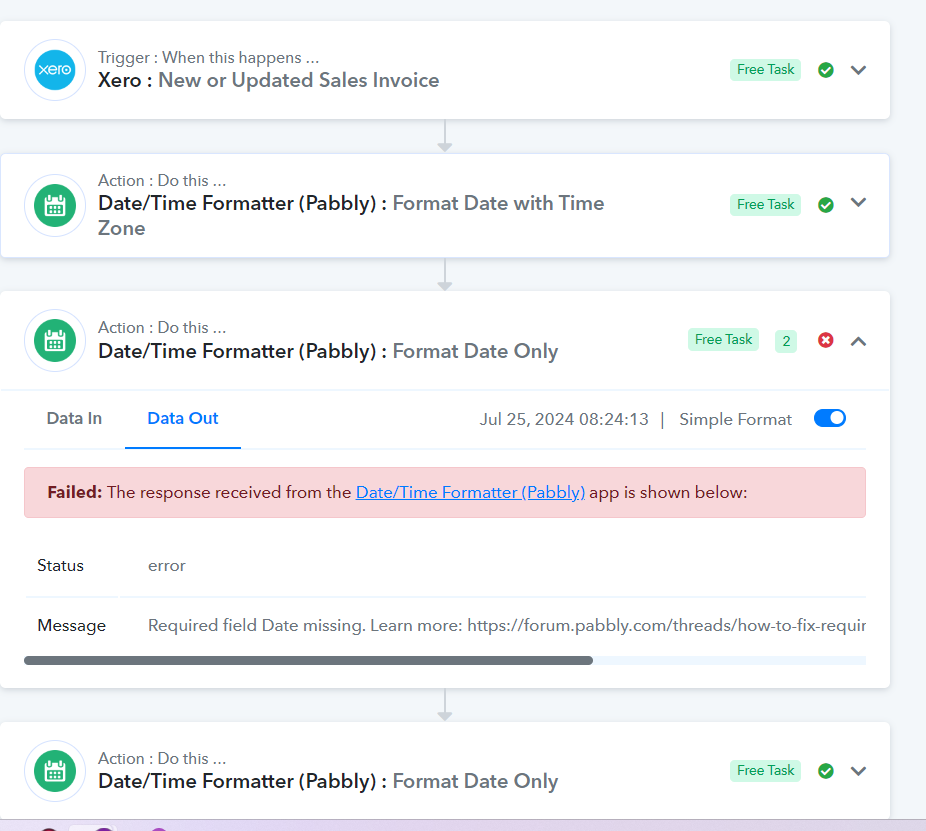Click the calendar icon of Format Date with Time Zone step

[55, 206]
